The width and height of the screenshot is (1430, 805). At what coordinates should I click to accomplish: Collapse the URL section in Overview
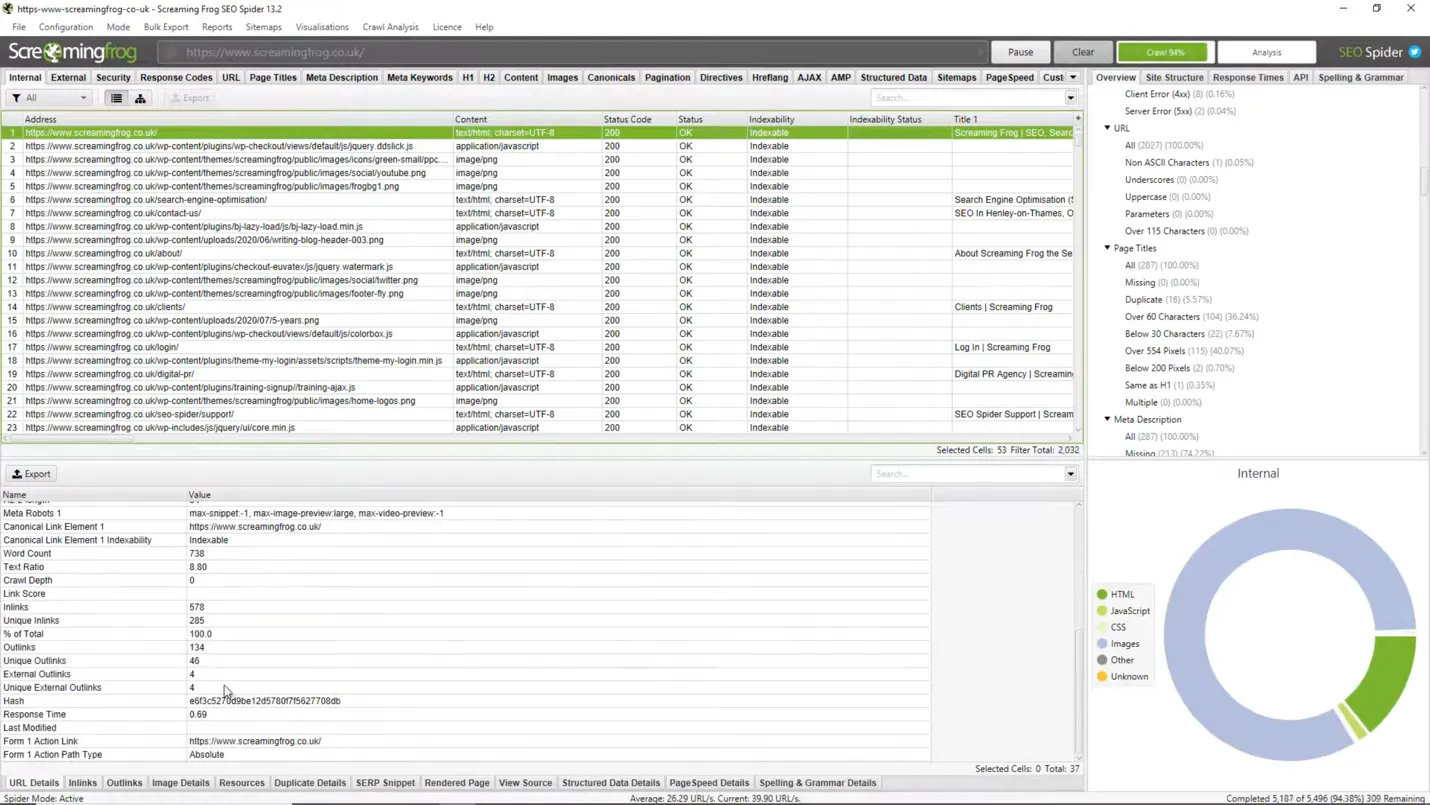(1107, 128)
